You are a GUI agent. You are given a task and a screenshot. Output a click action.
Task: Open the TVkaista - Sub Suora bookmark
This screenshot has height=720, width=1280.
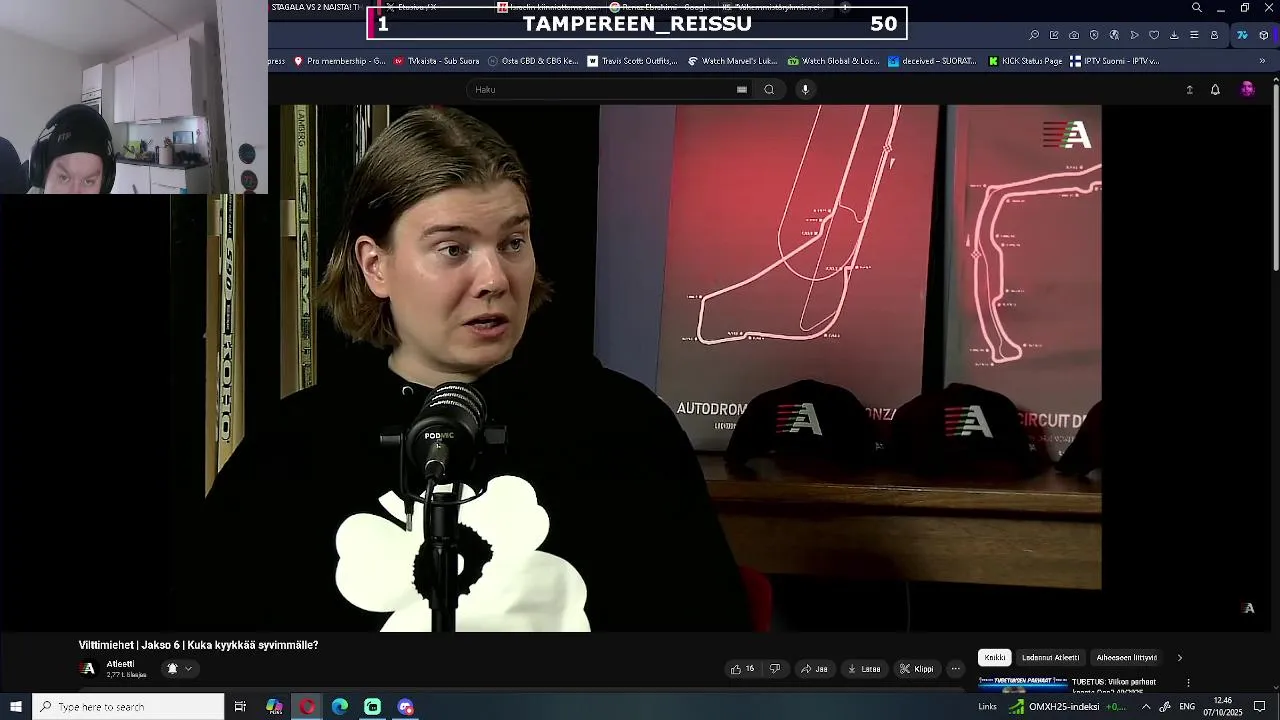click(436, 61)
